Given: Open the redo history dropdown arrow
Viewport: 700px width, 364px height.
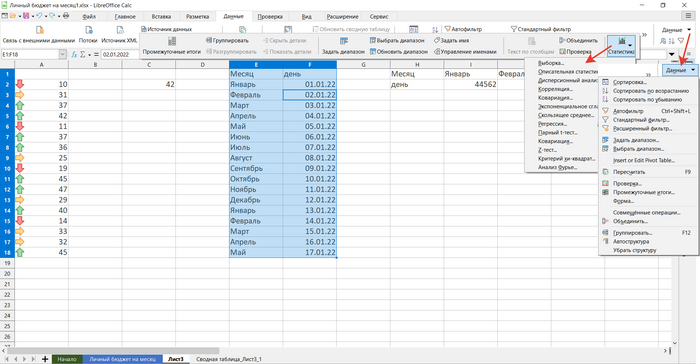Looking at the screenshot, I should click(59, 16).
